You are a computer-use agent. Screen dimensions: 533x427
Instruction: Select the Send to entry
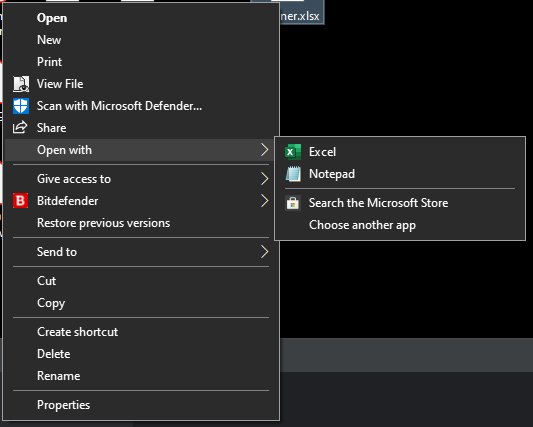[x=141, y=252]
